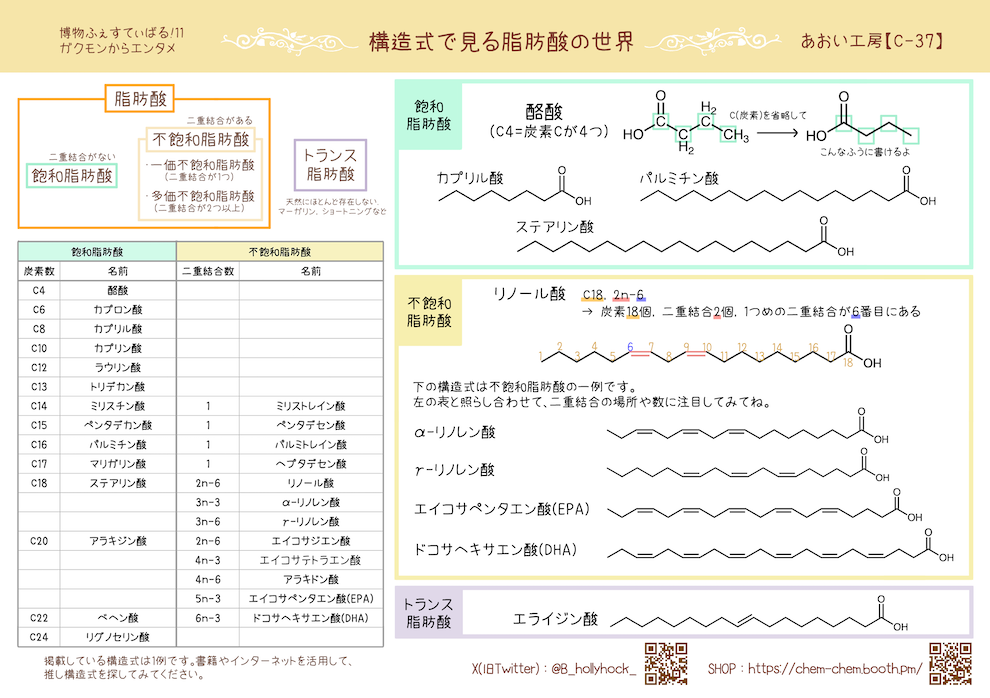The width and height of the screenshot is (990, 698).
Task: Select the 6n-3 cell in the table
Action: (x=208, y=618)
